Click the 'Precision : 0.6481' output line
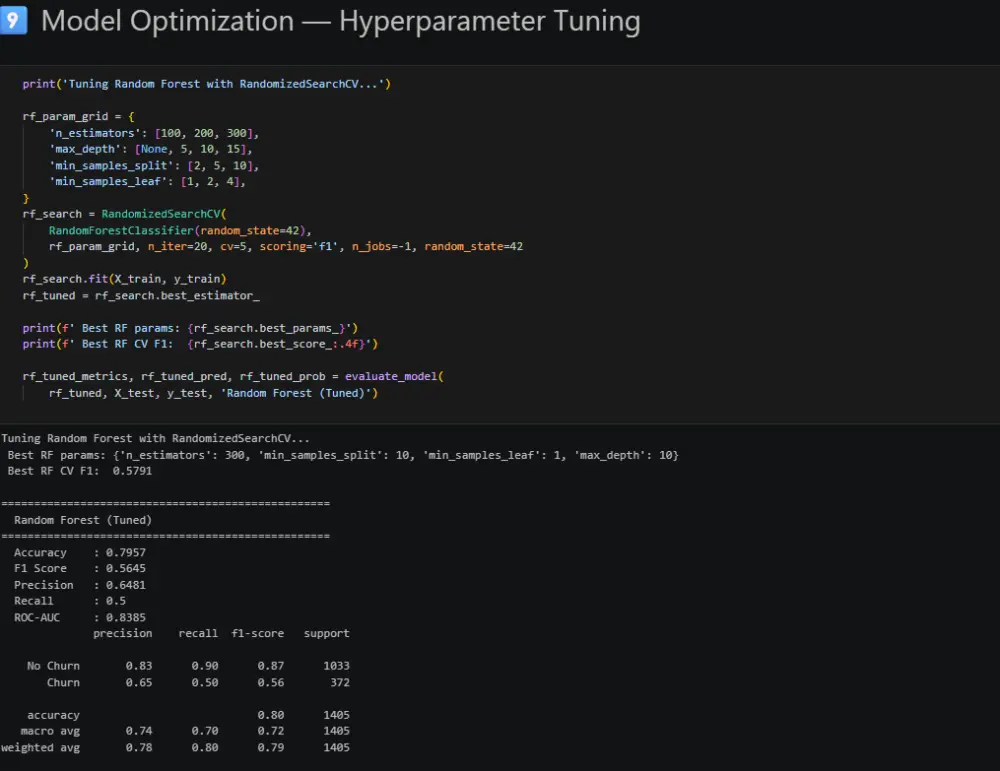The width and height of the screenshot is (1000, 771). tap(80, 585)
